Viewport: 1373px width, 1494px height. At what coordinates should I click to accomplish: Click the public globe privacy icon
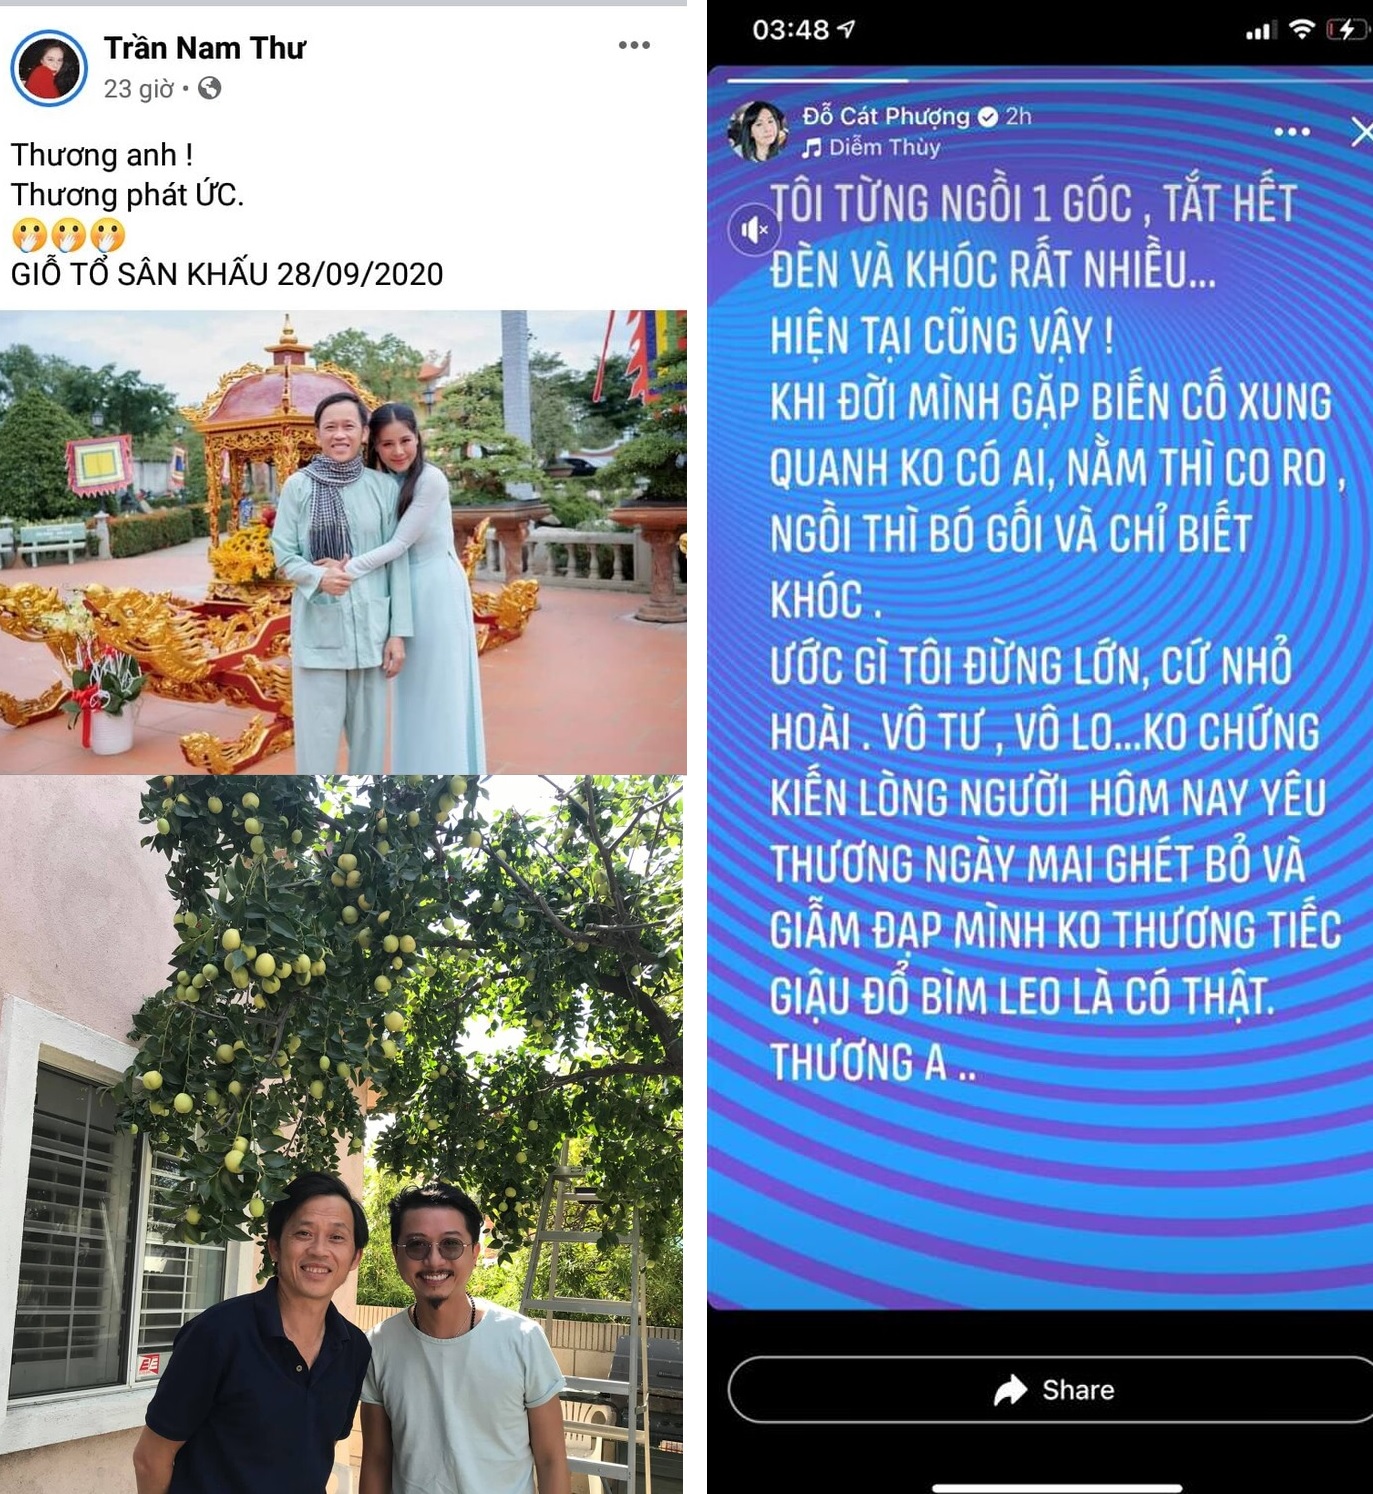(x=210, y=89)
